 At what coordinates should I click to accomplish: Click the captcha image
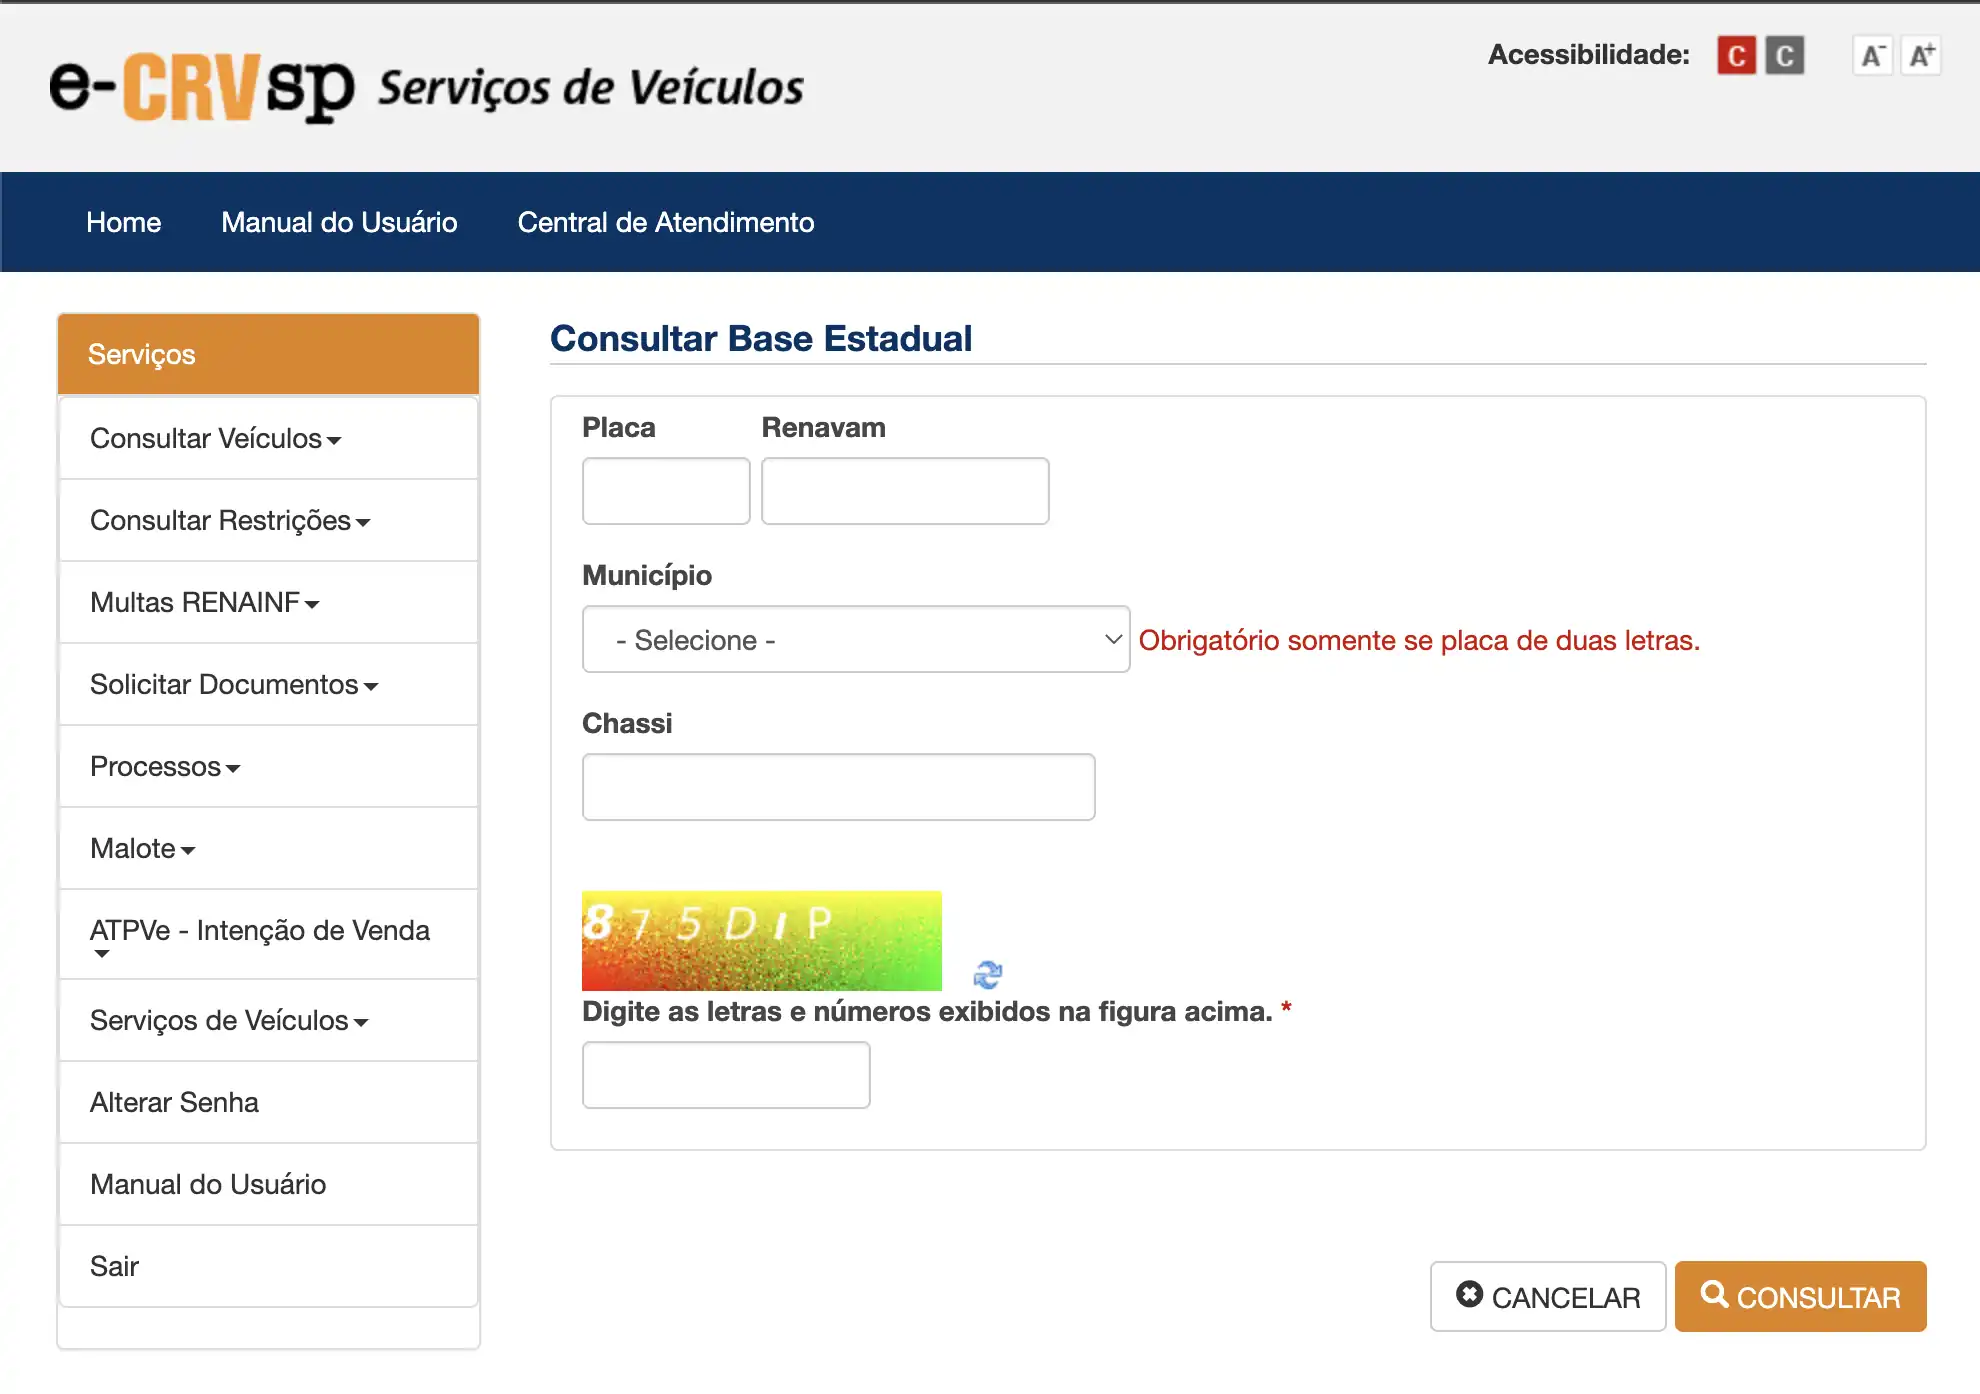(761, 940)
